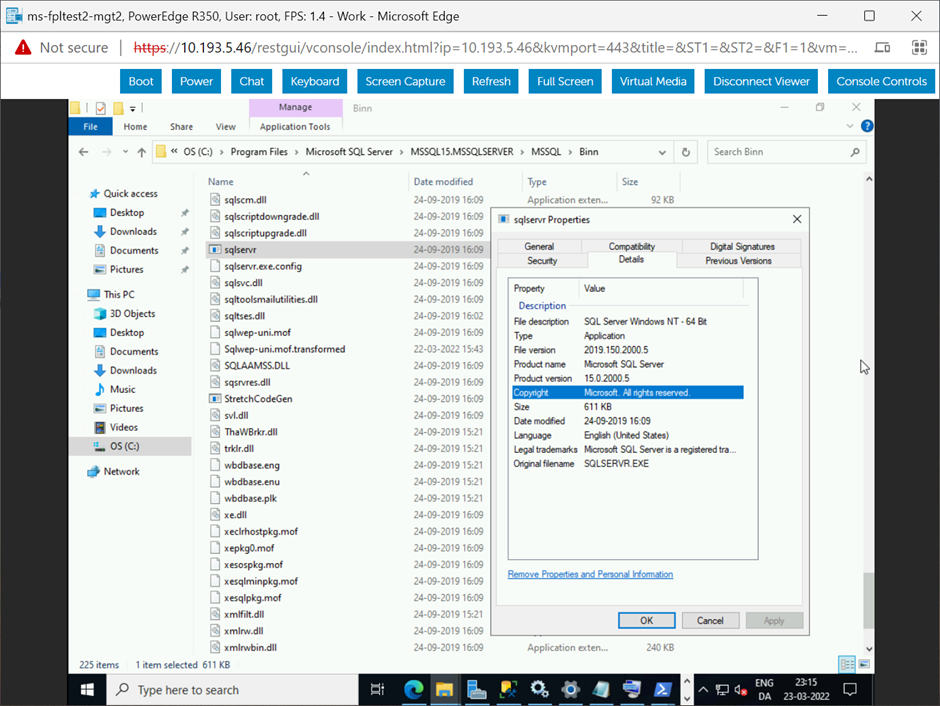This screenshot has height=706, width=940.
Task: Click OK in sqlservr Properties
Action: (x=646, y=620)
